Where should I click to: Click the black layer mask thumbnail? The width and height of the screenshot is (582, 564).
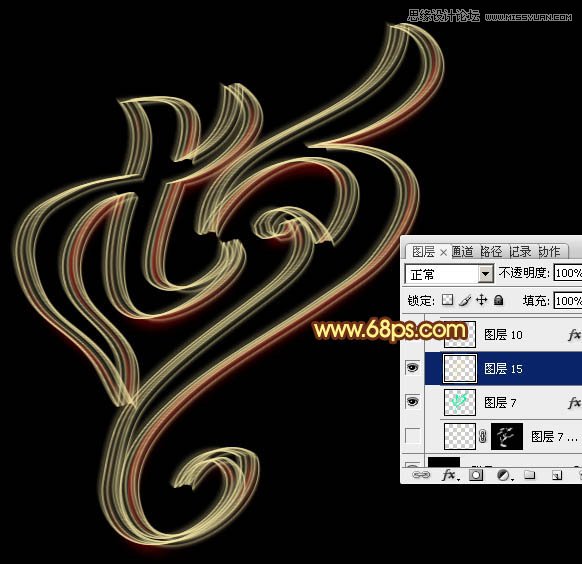click(507, 436)
